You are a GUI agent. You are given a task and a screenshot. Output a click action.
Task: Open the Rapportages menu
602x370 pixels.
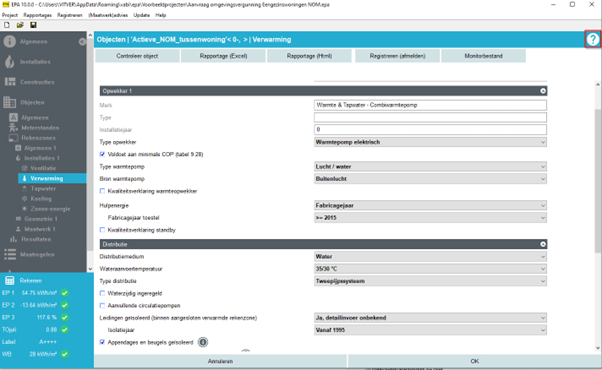pyautogui.click(x=38, y=15)
